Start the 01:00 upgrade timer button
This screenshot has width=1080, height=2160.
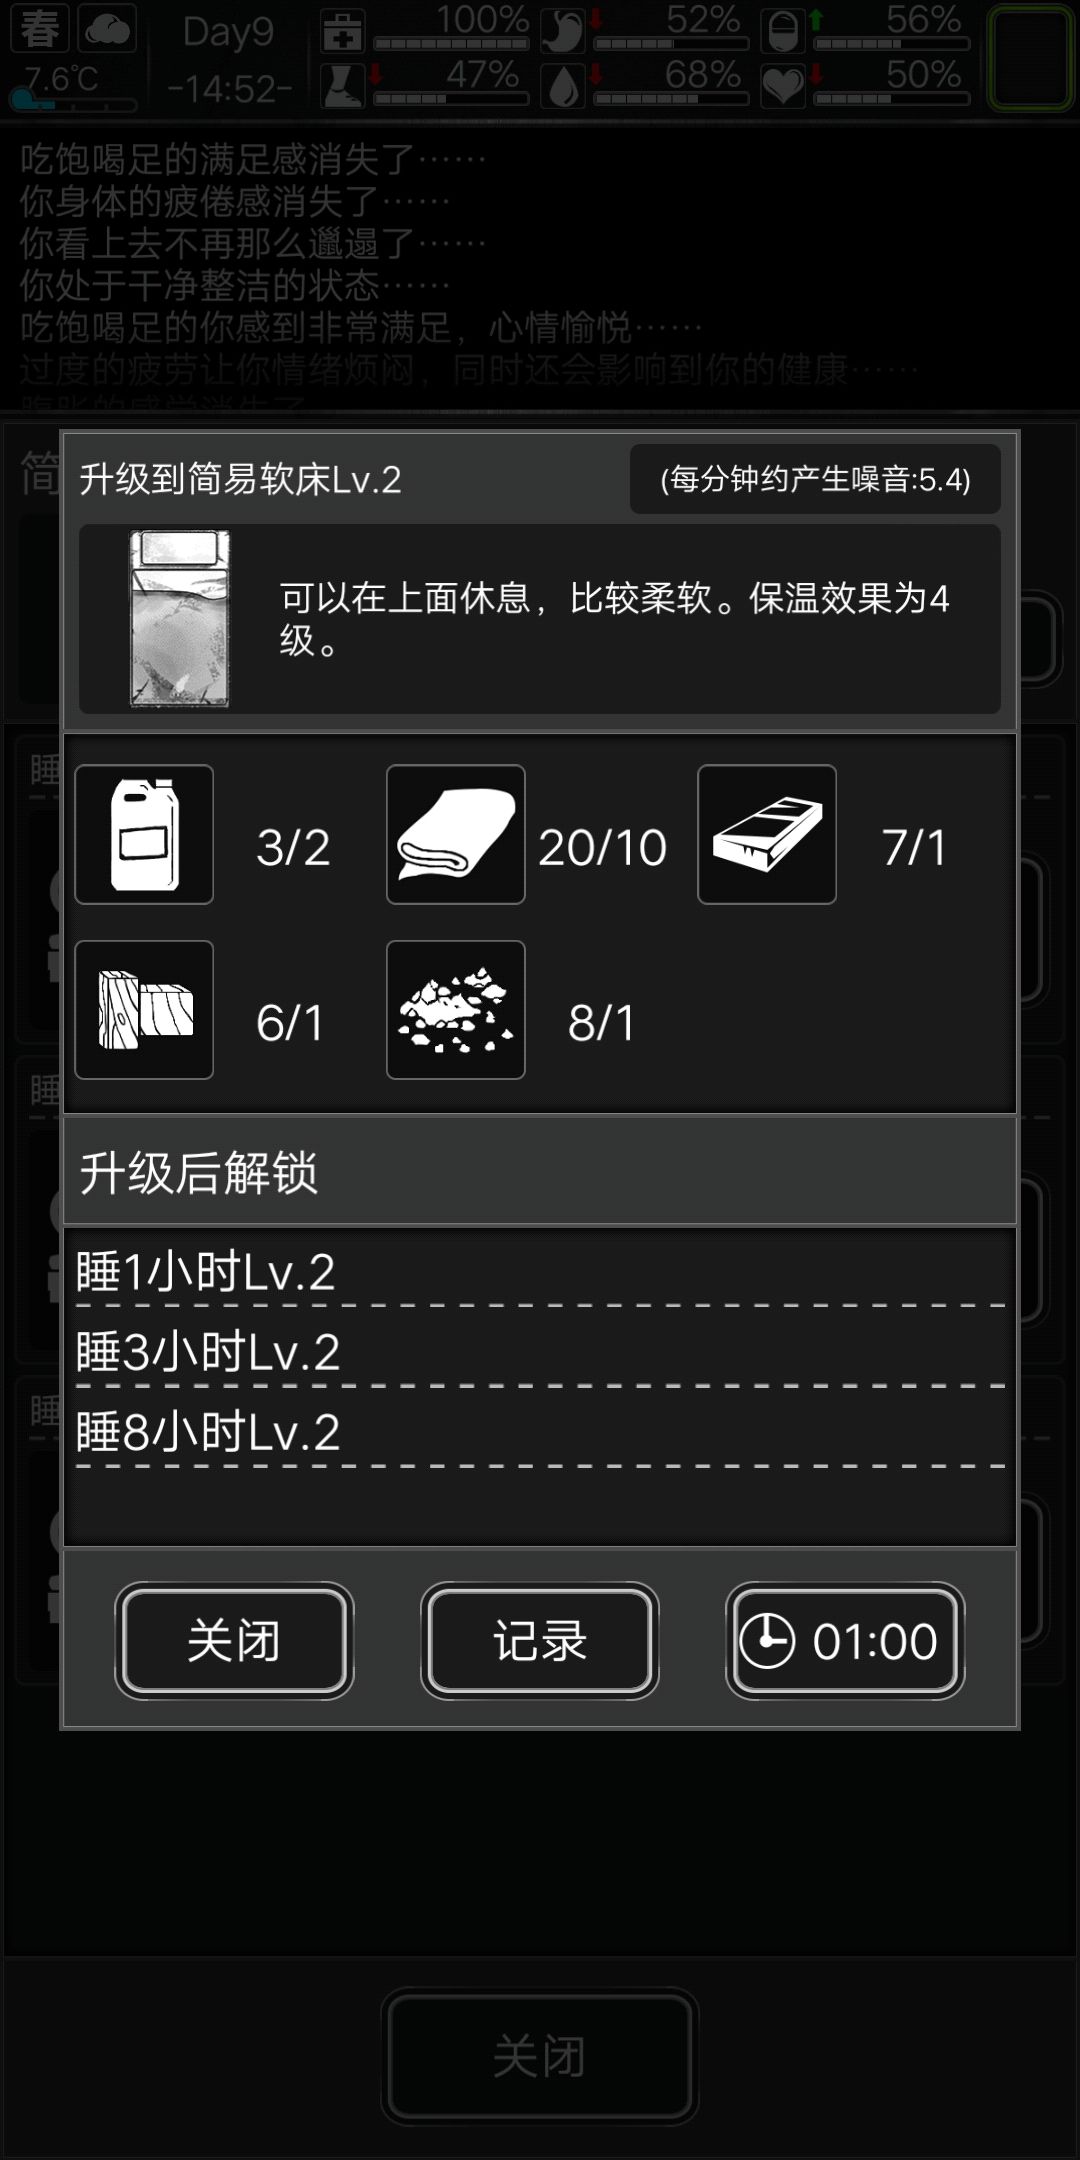tap(845, 1641)
